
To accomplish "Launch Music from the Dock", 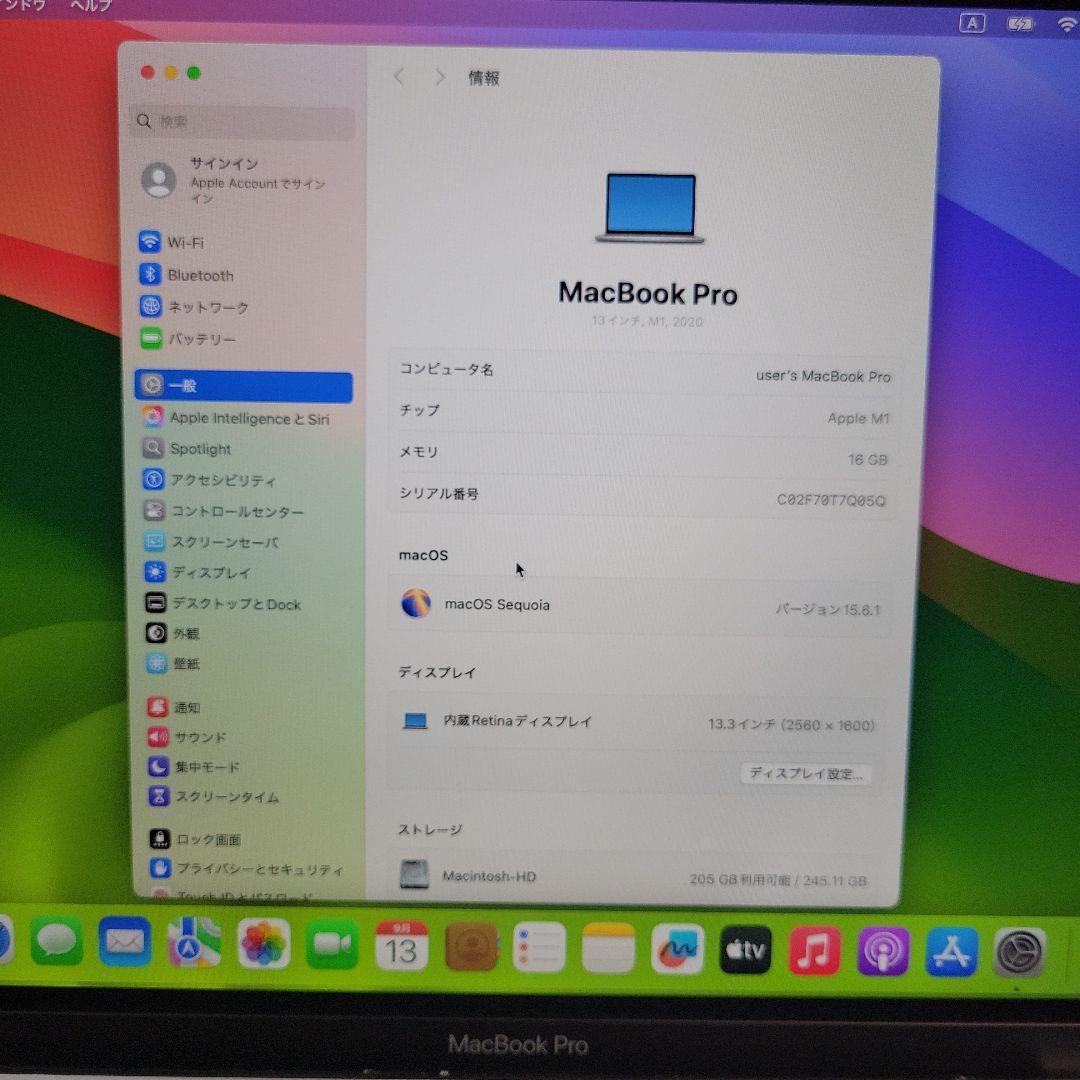I will (x=815, y=950).
